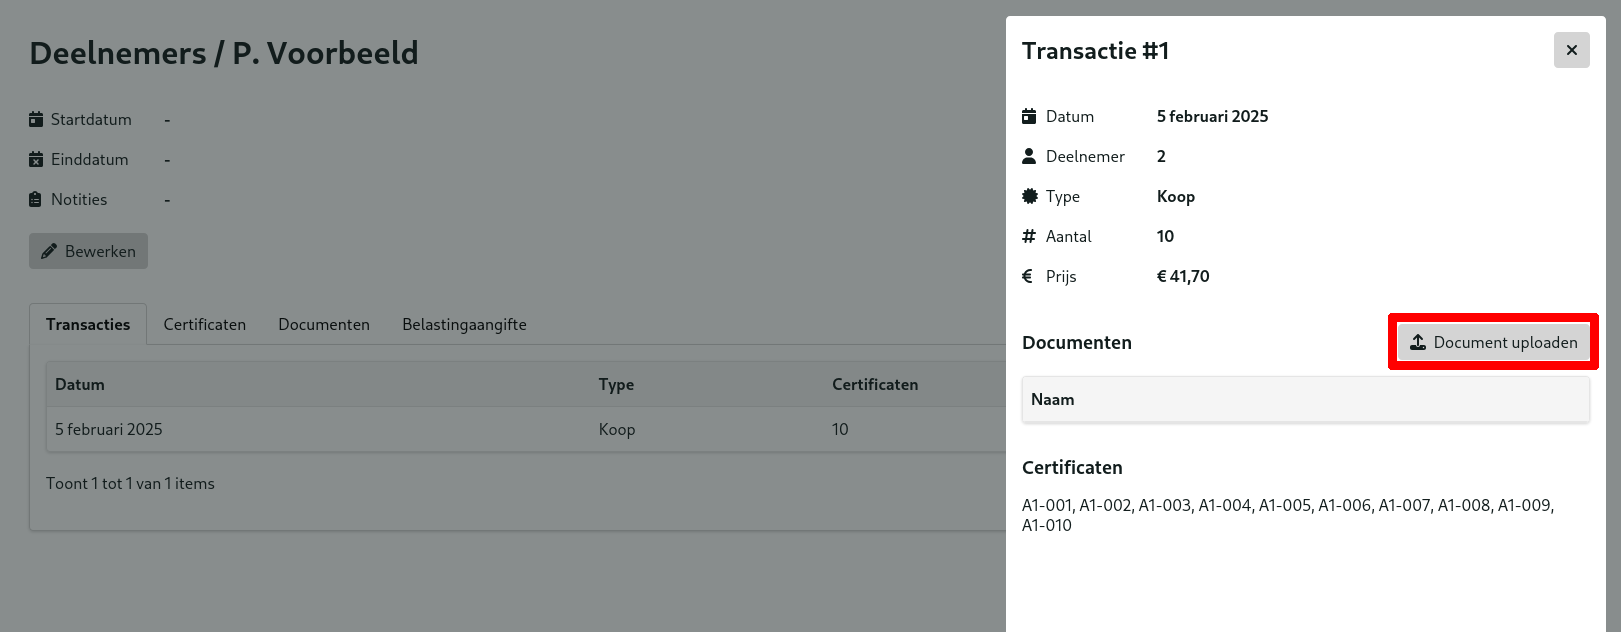Click the Deelnemer value 2
Viewport: 1621px width, 632px height.
coord(1161,156)
